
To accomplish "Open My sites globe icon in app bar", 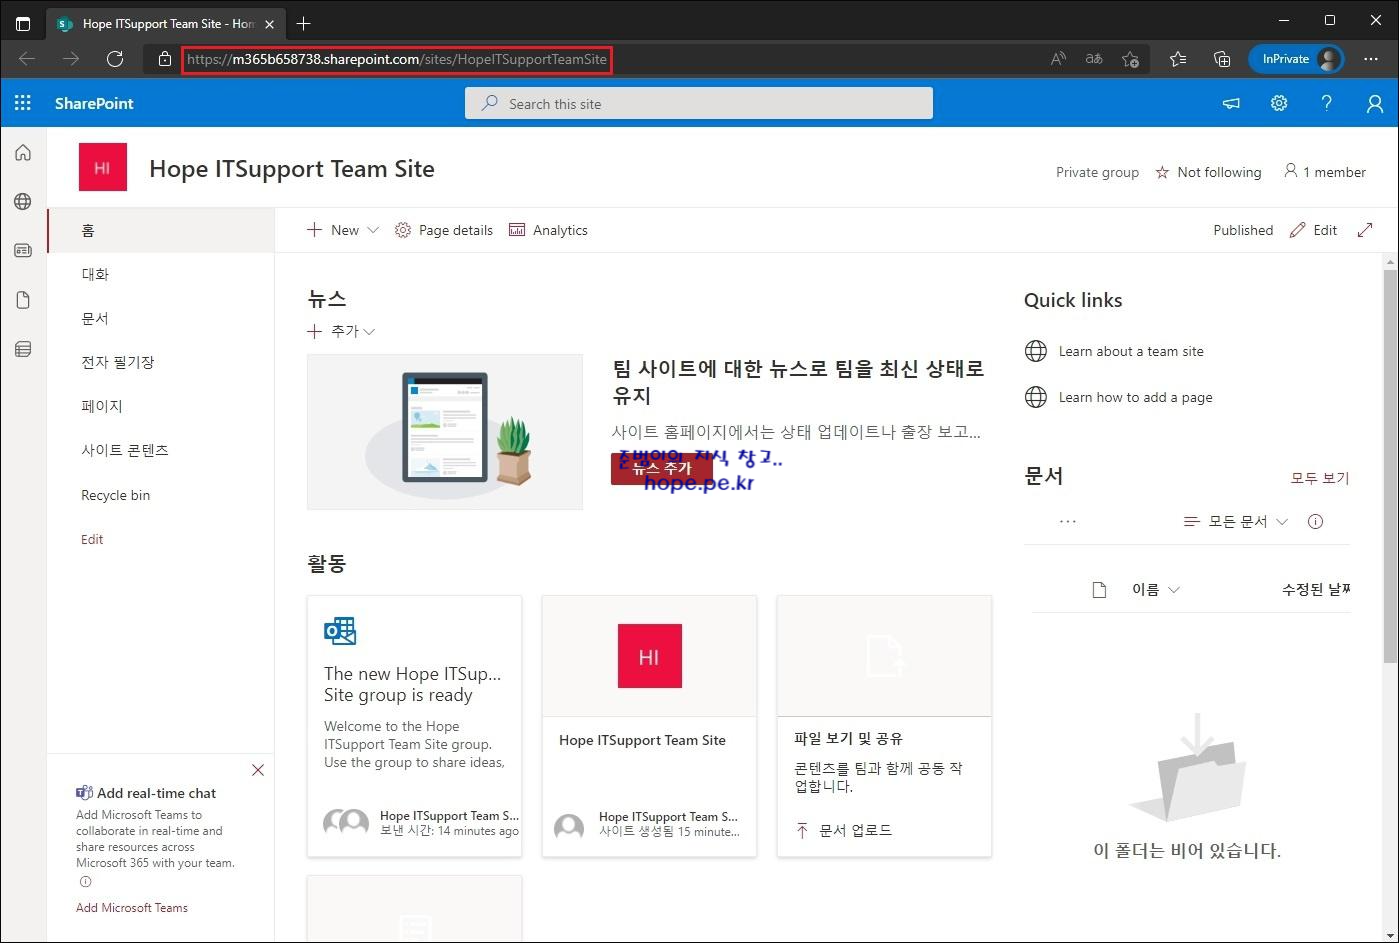I will 23,201.
